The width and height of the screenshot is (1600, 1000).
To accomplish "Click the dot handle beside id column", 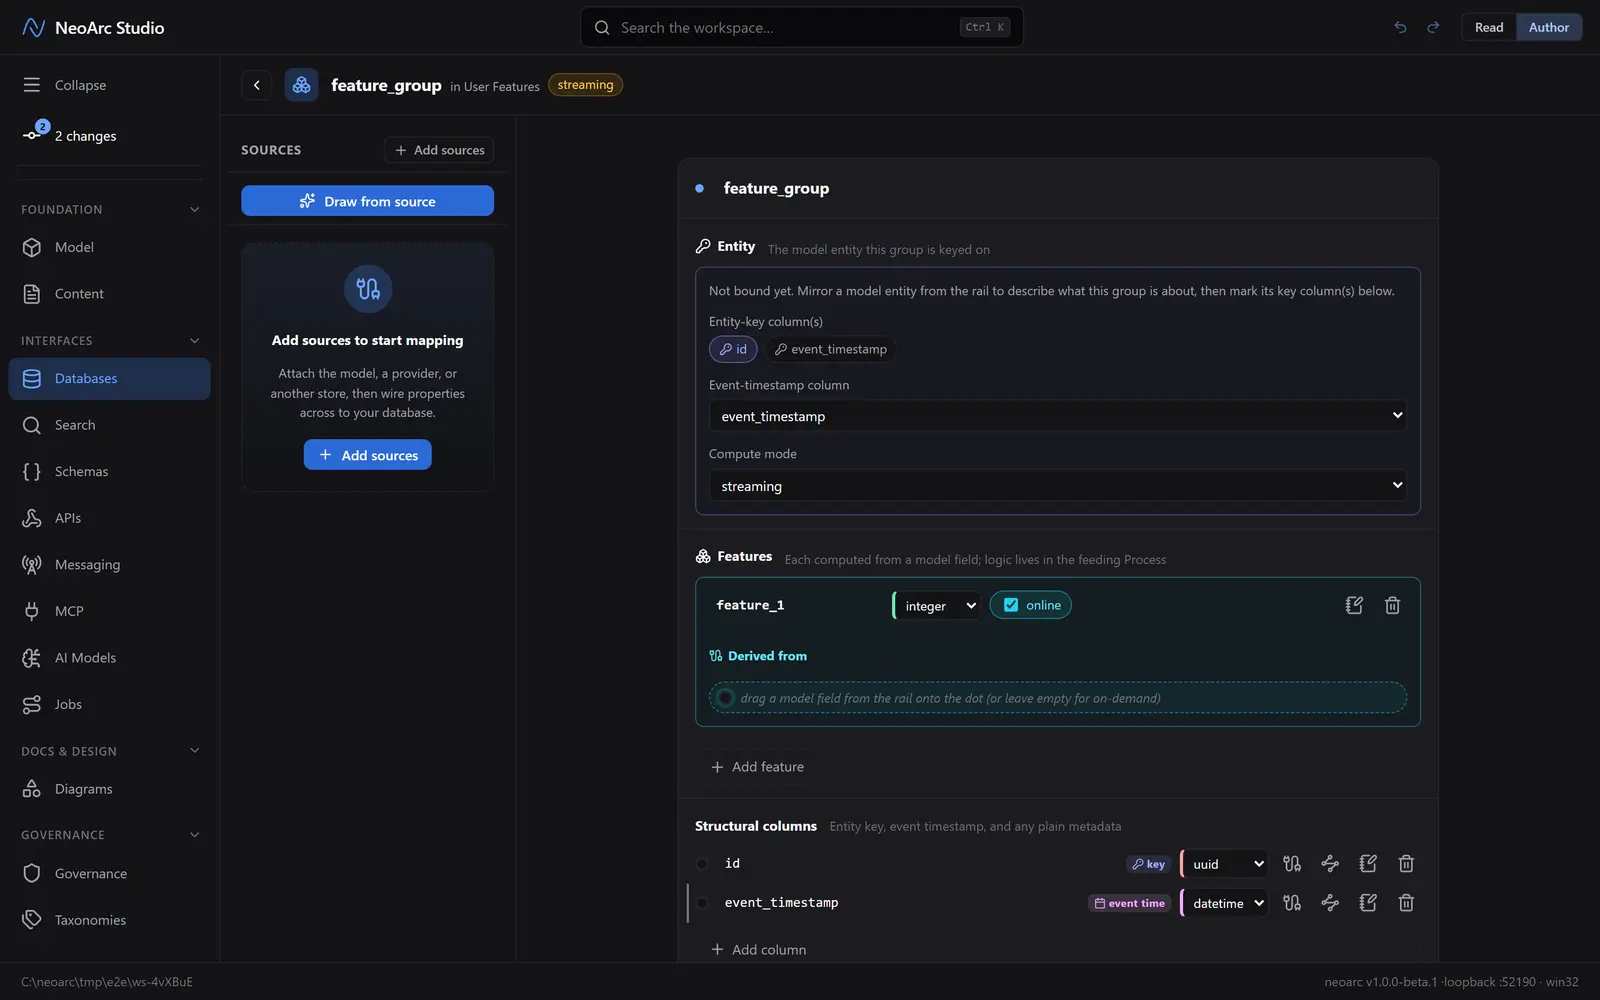I will coord(702,863).
